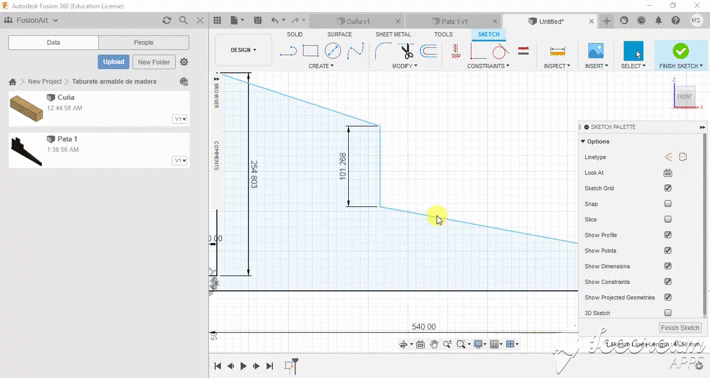
Task: Click the Select tool icon
Action: (633, 51)
